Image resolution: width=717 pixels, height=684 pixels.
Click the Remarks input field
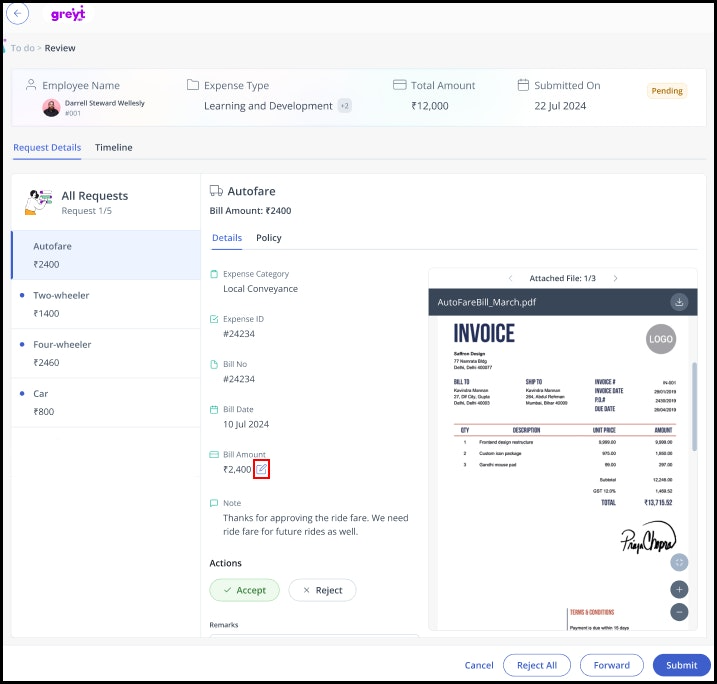(x=314, y=636)
